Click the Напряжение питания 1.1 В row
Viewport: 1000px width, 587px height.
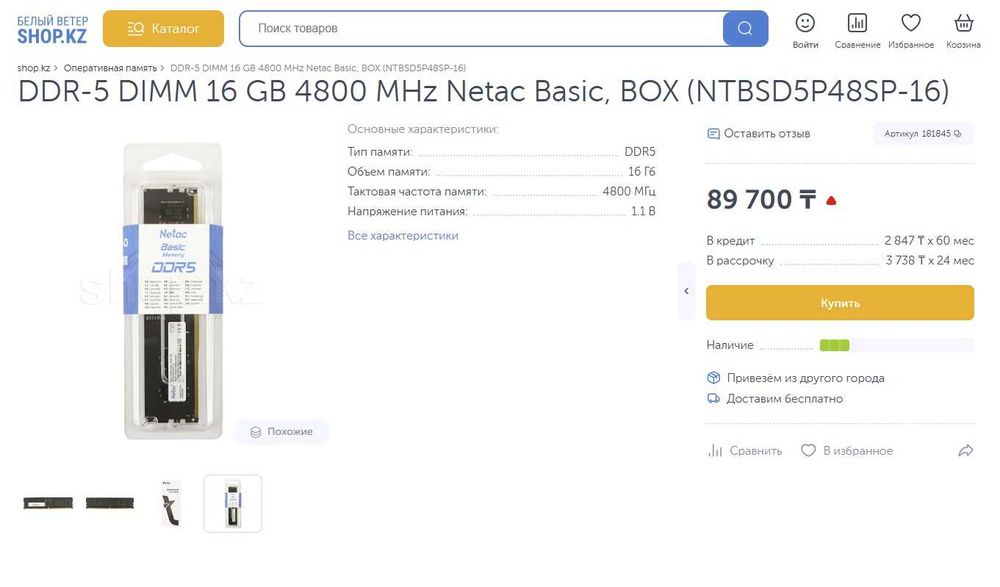click(501, 211)
